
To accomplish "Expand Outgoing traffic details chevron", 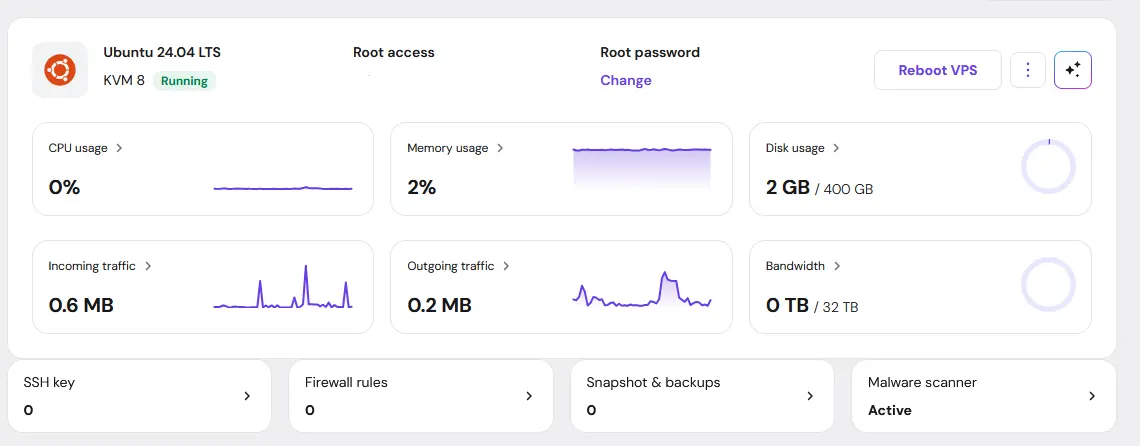I will [506, 266].
